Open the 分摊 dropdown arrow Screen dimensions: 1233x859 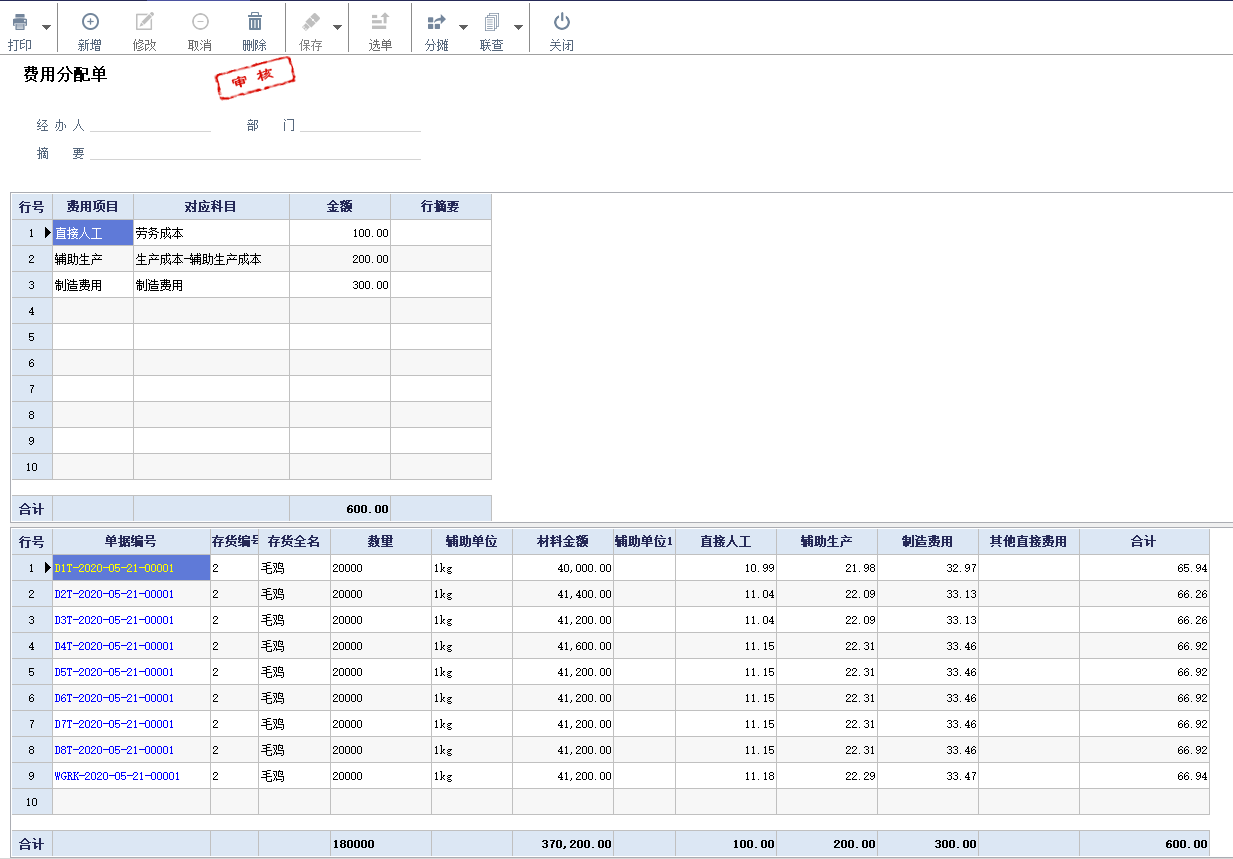[x=463, y=28]
